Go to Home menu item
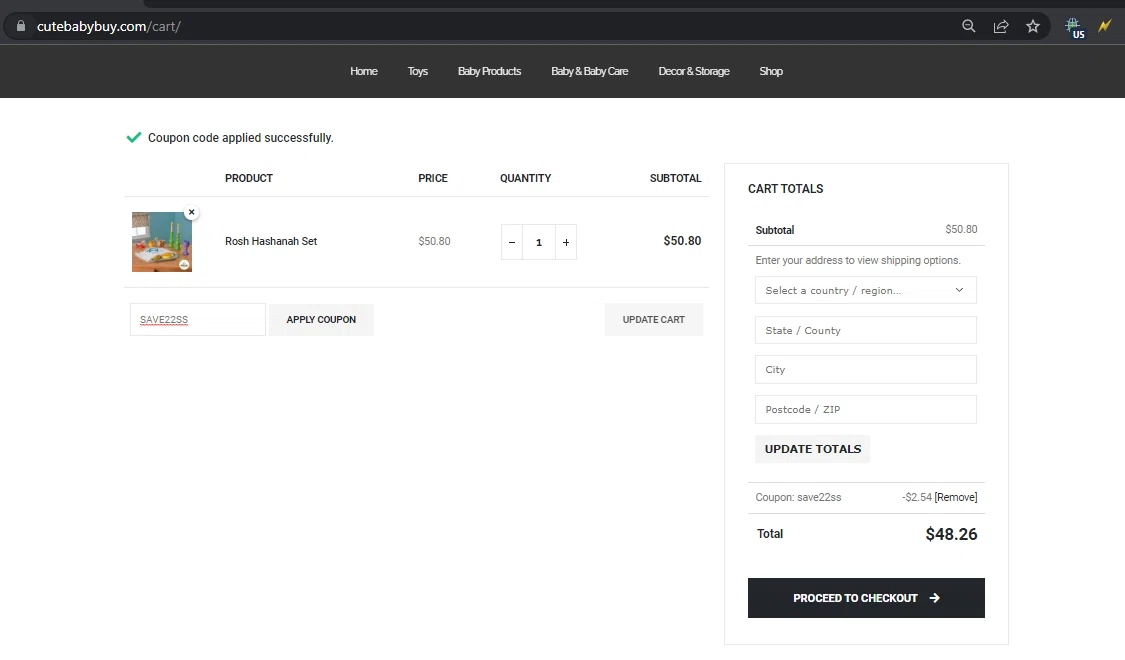Image resolution: width=1125 pixels, height=660 pixels. [x=364, y=71]
